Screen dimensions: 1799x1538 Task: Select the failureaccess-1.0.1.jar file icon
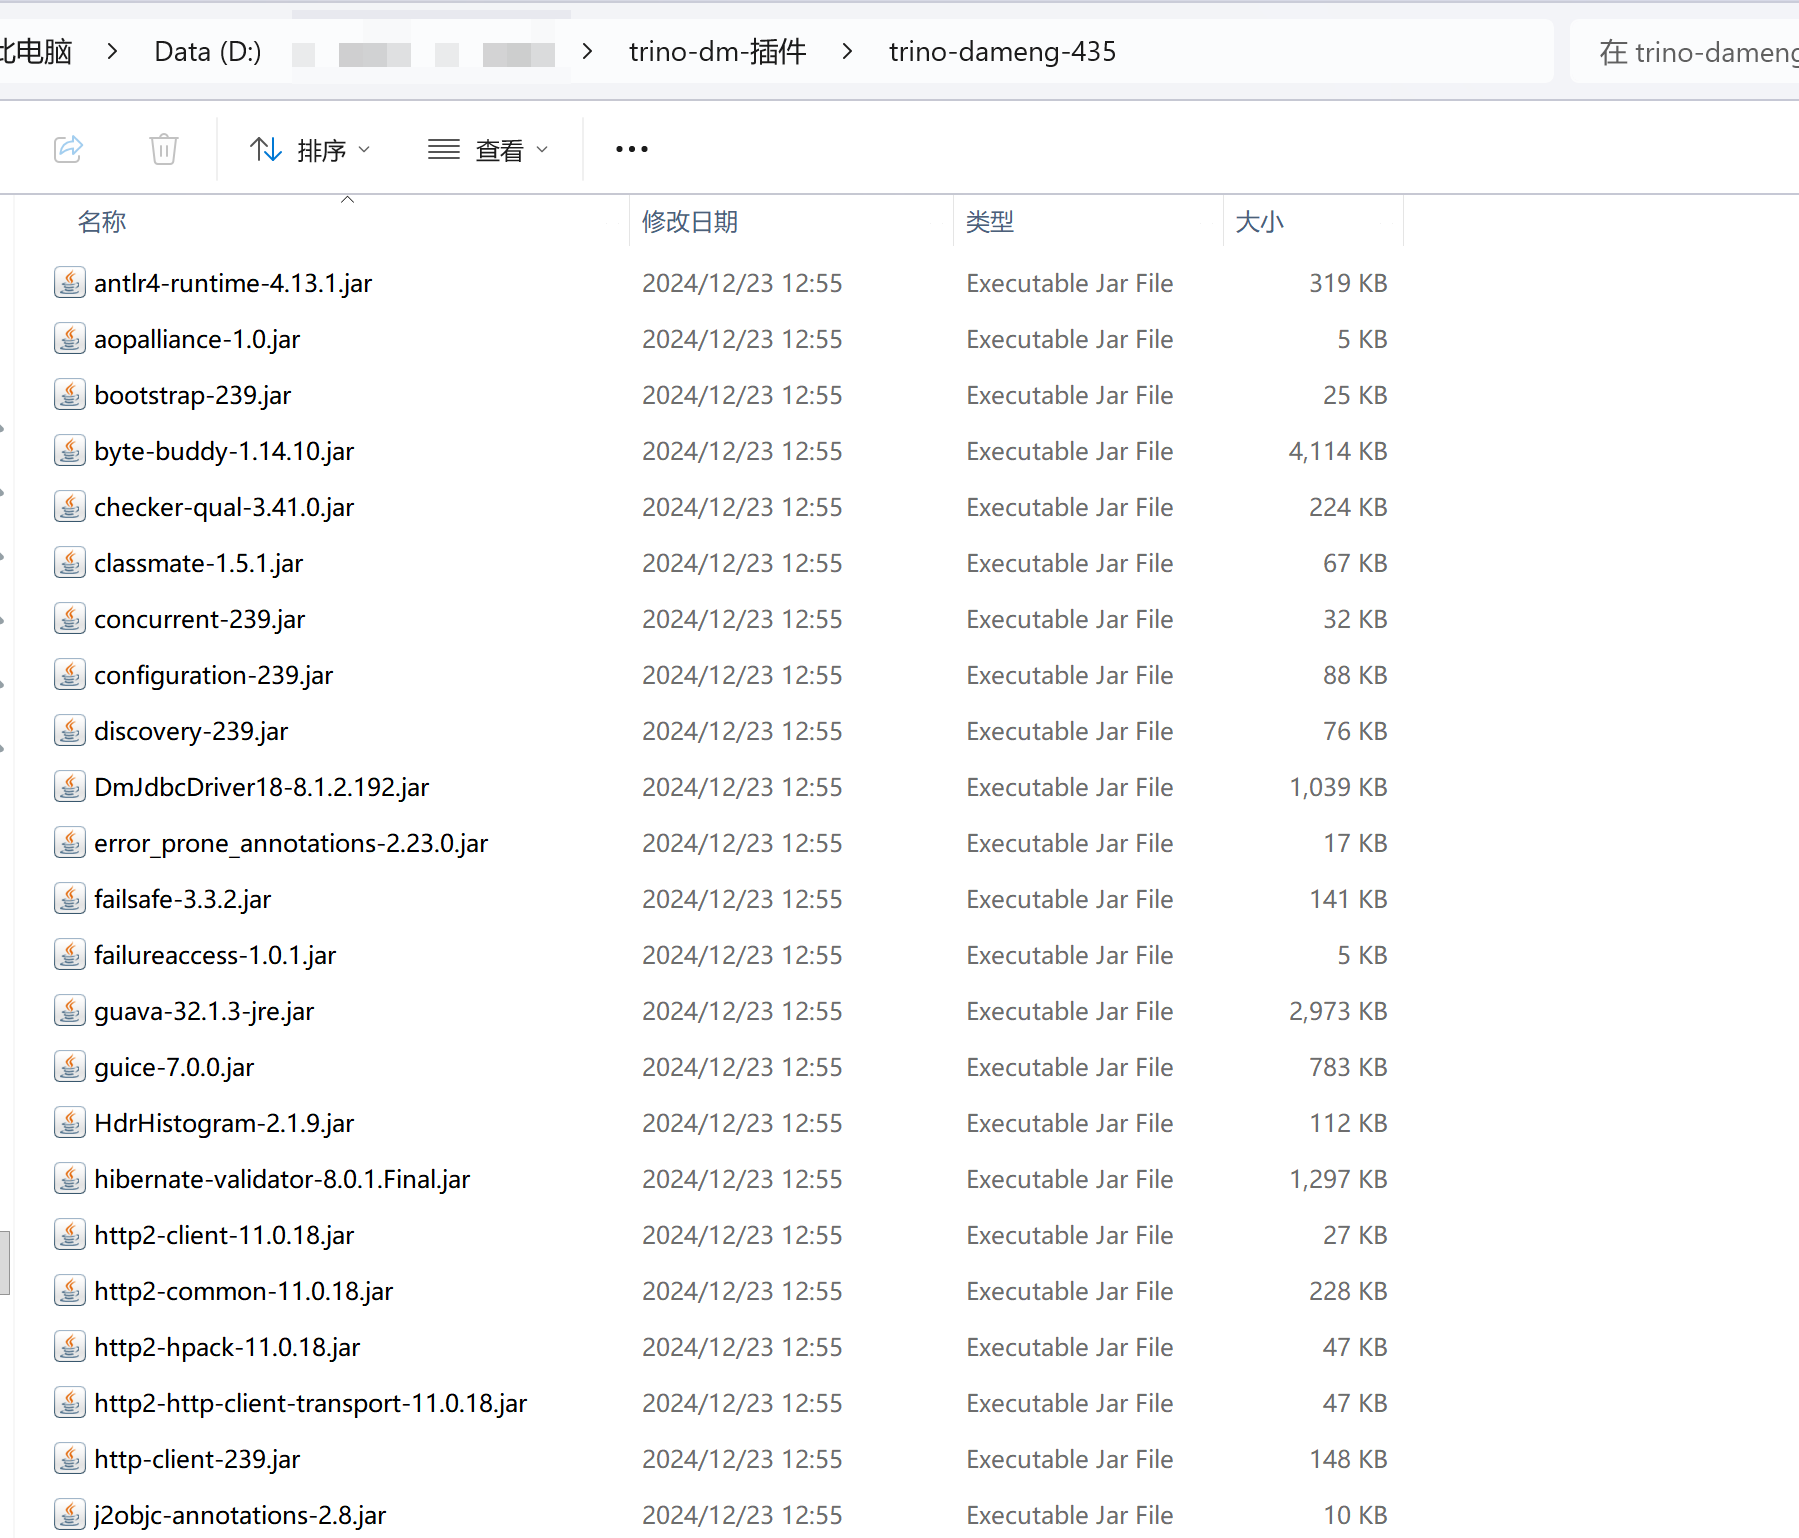tap(69, 955)
